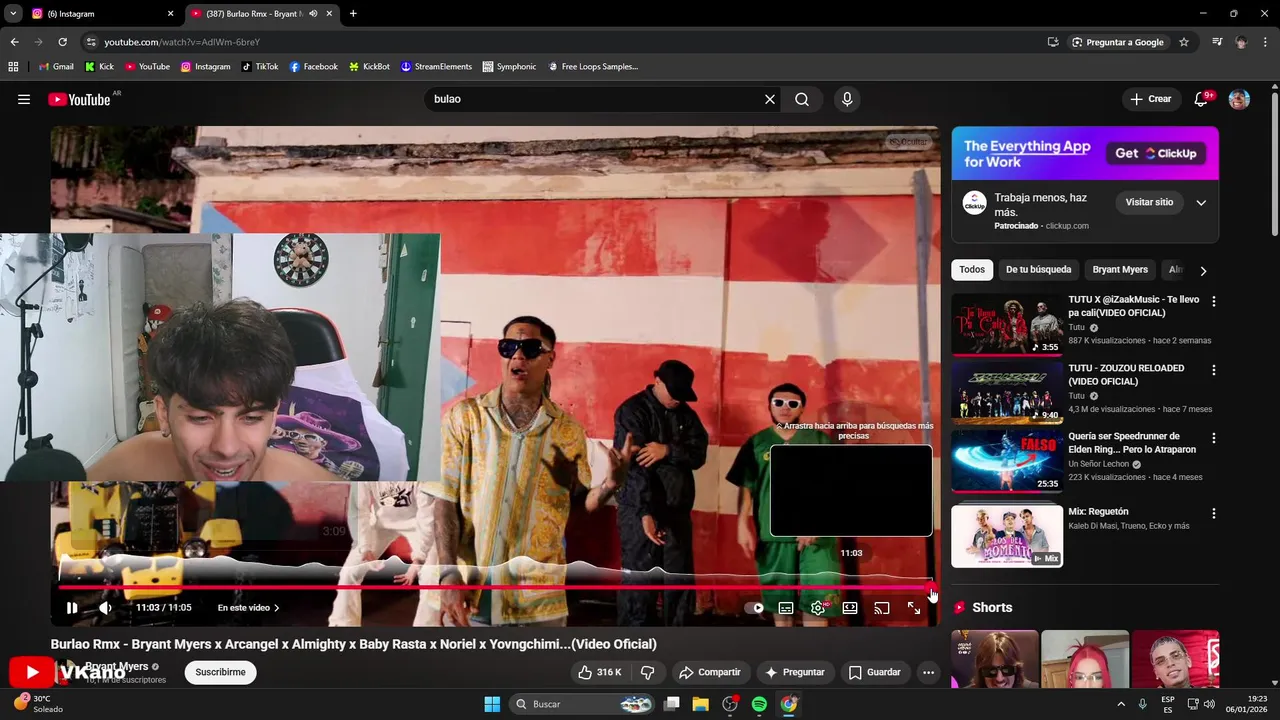Open Spotify from the taskbar
Image resolution: width=1280 pixels, height=720 pixels.
click(x=759, y=704)
